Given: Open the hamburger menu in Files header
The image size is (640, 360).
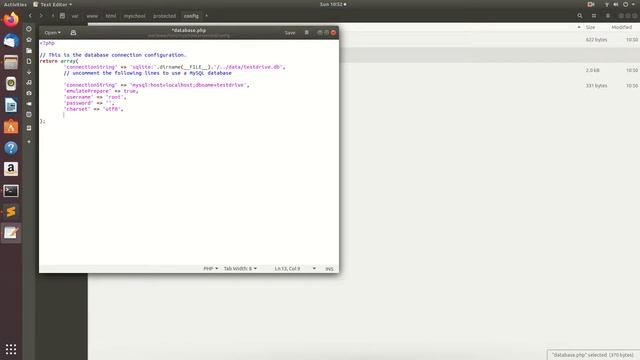Looking at the screenshot, I should click(608, 16).
